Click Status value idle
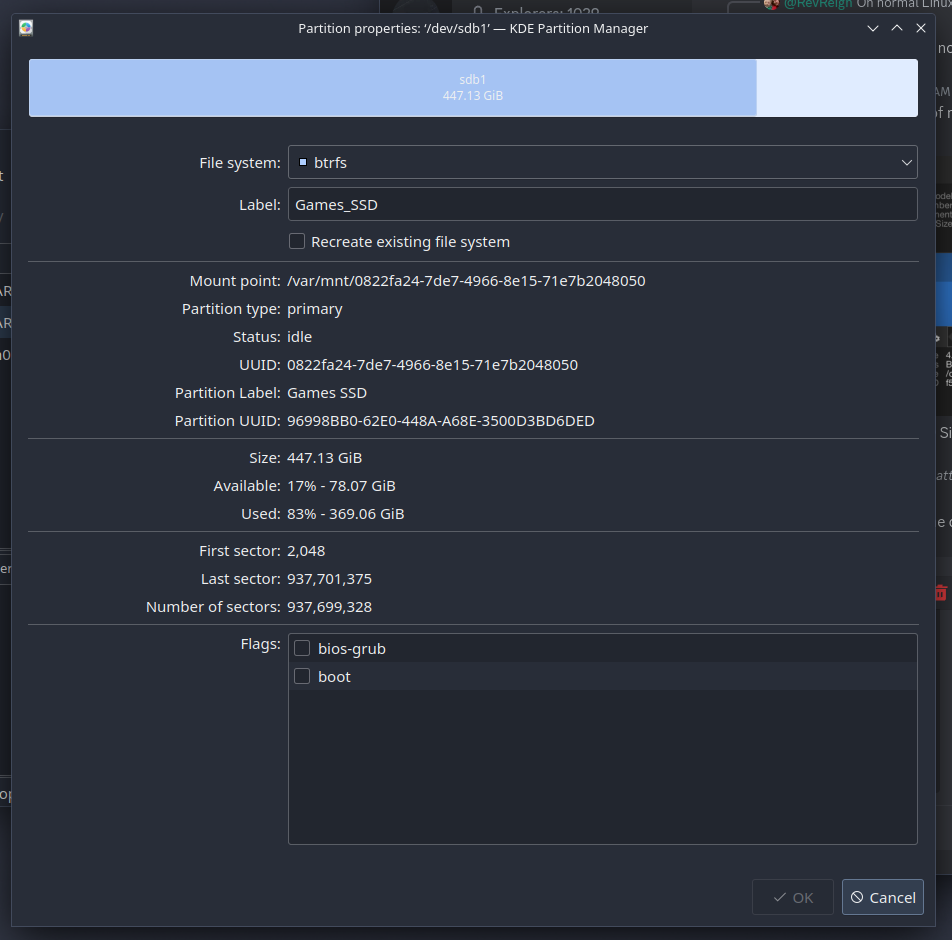This screenshot has width=952, height=940. tap(299, 336)
